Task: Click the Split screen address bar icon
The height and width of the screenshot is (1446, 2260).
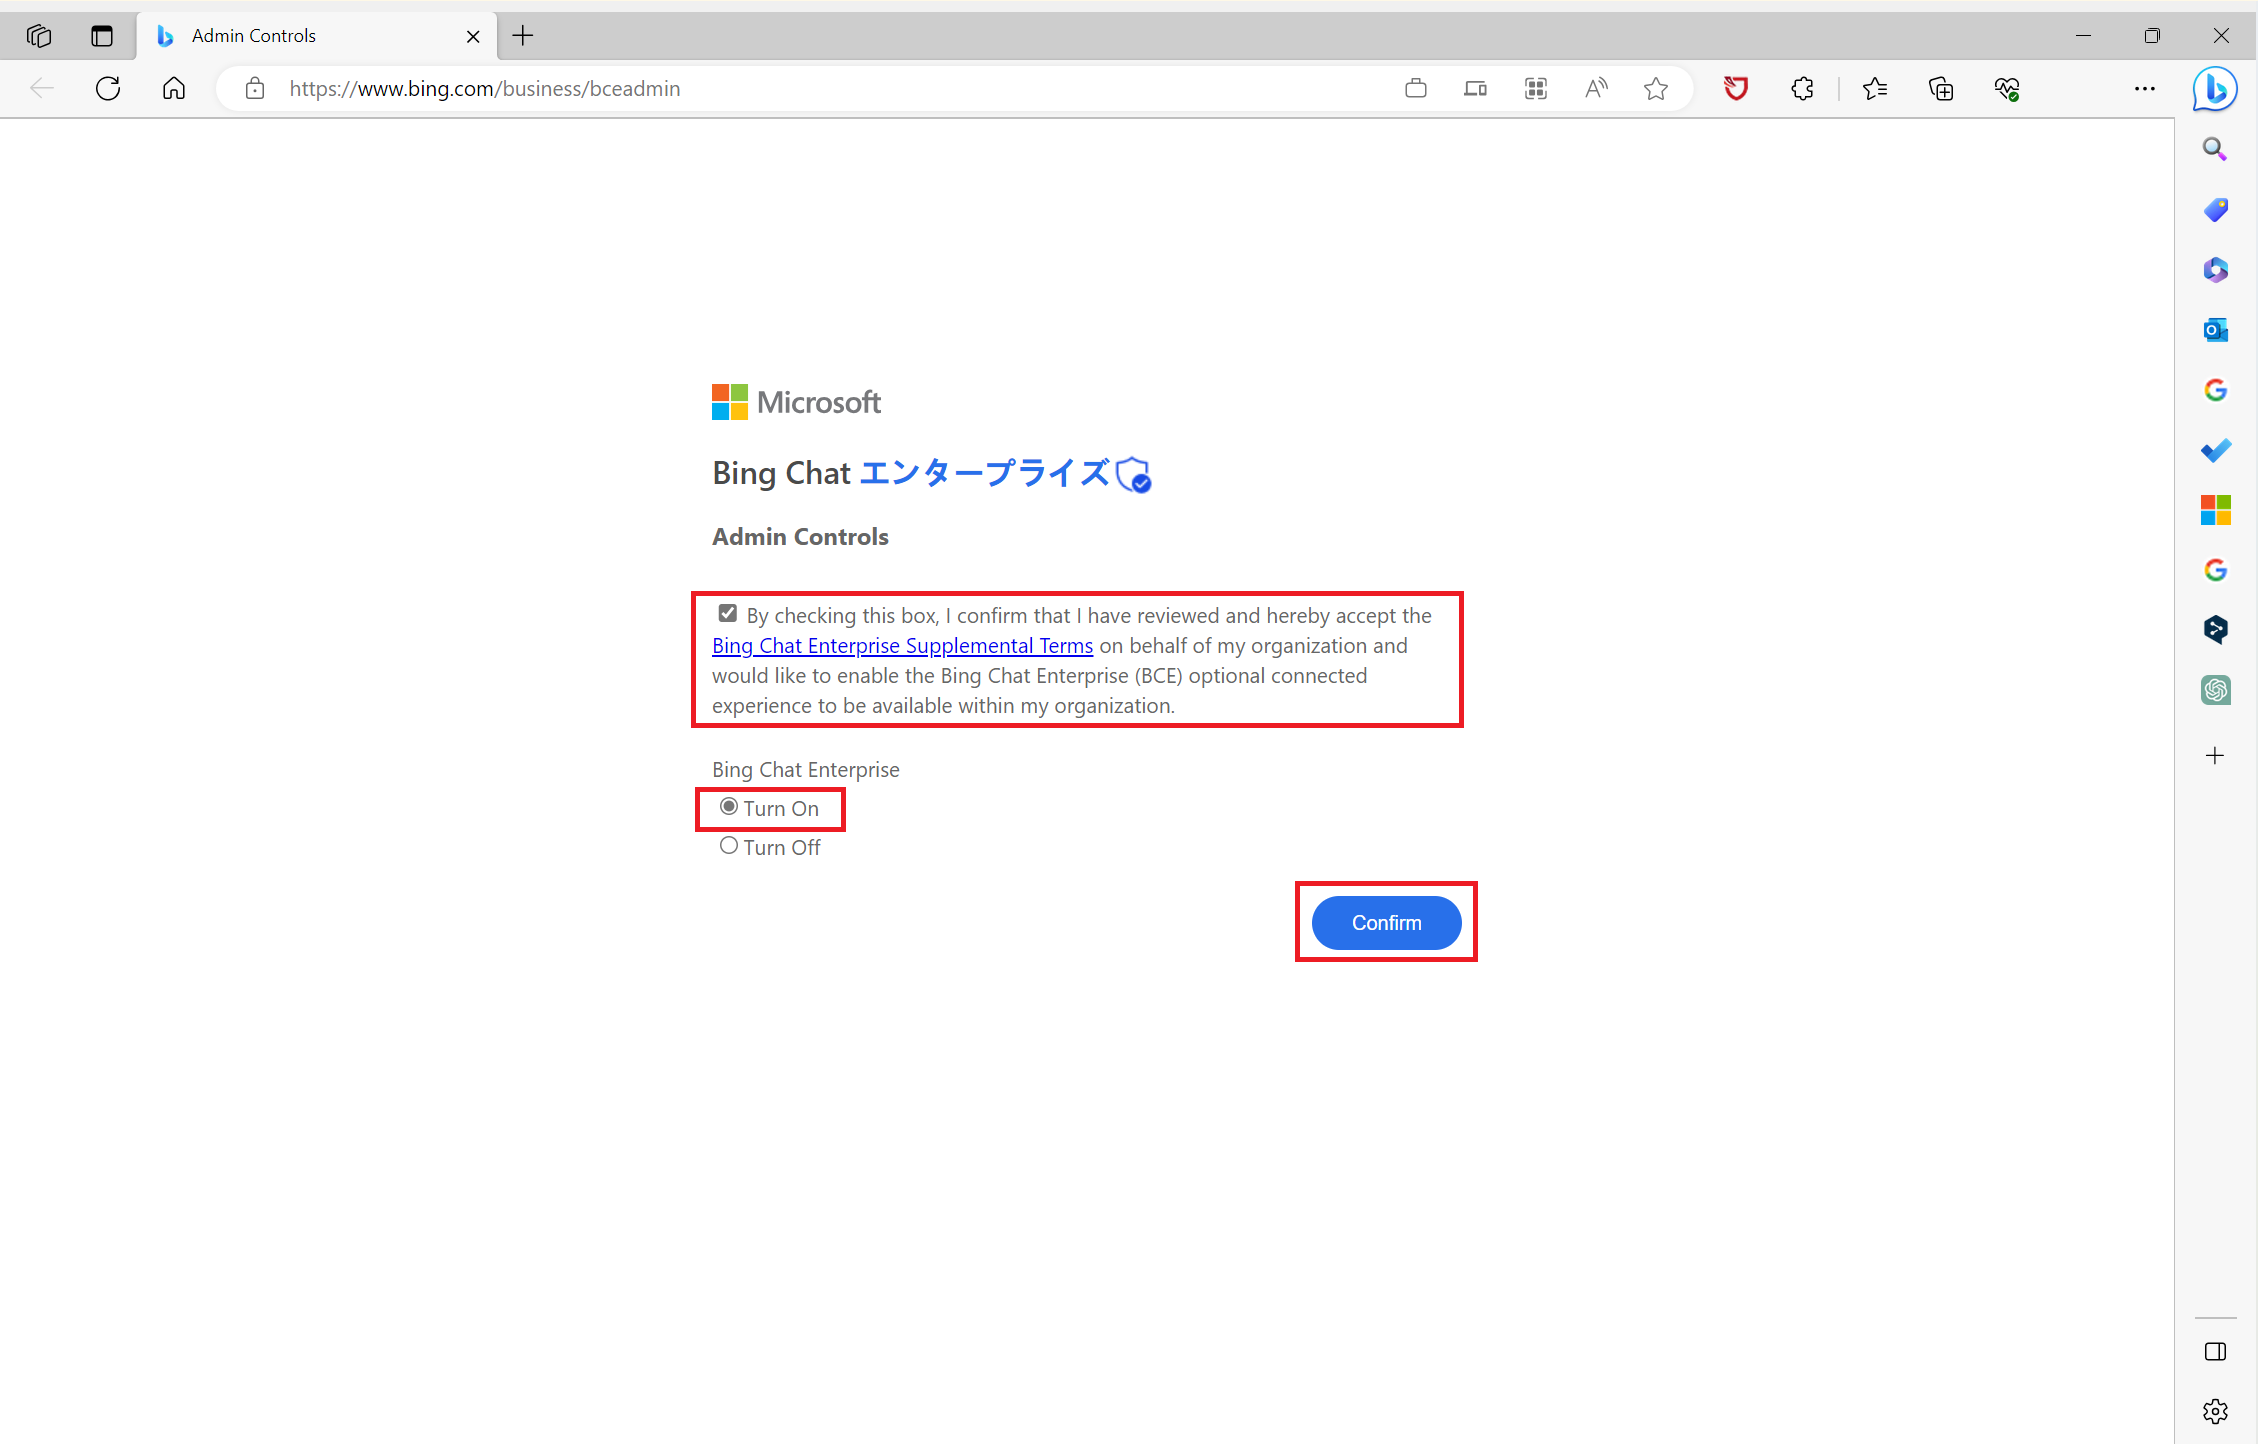Action: [x=1475, y=88]
